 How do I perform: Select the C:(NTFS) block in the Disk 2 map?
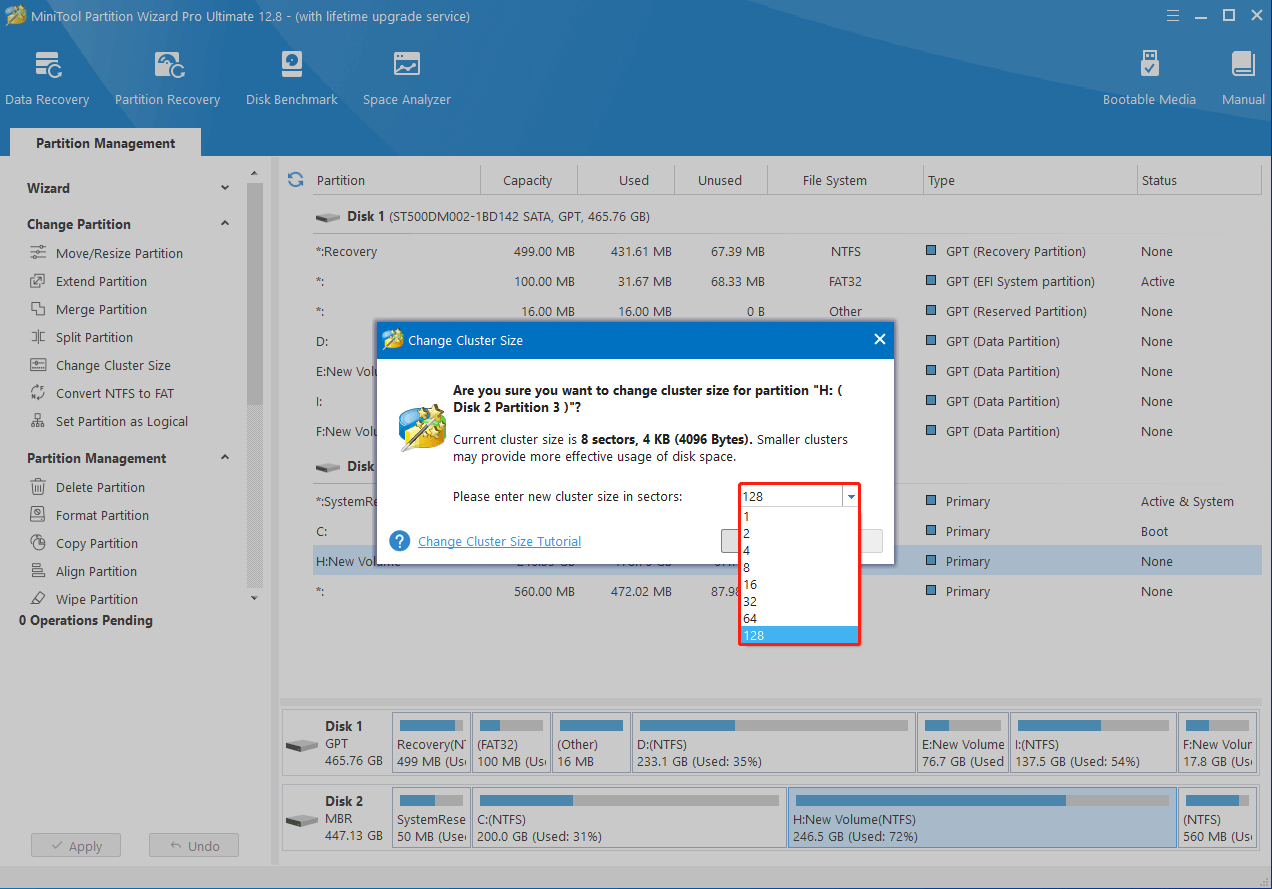[628, 816]
